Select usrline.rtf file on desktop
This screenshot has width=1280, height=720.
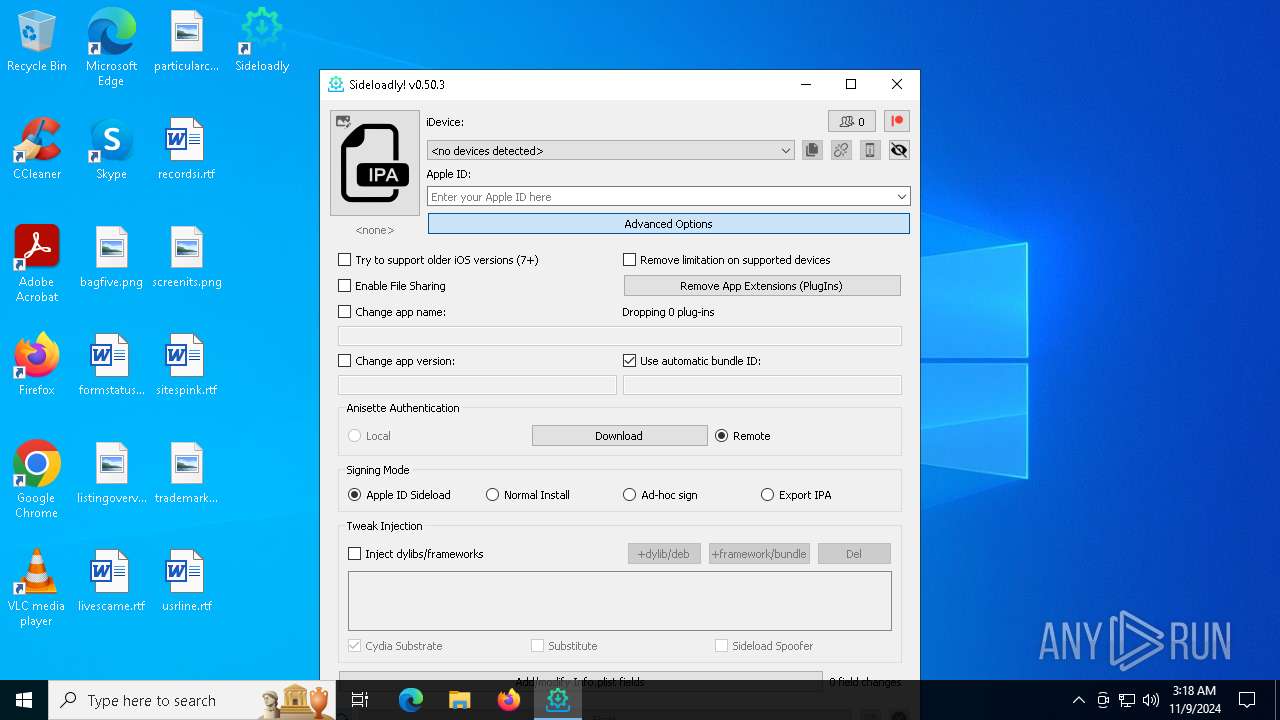[186, 582]
